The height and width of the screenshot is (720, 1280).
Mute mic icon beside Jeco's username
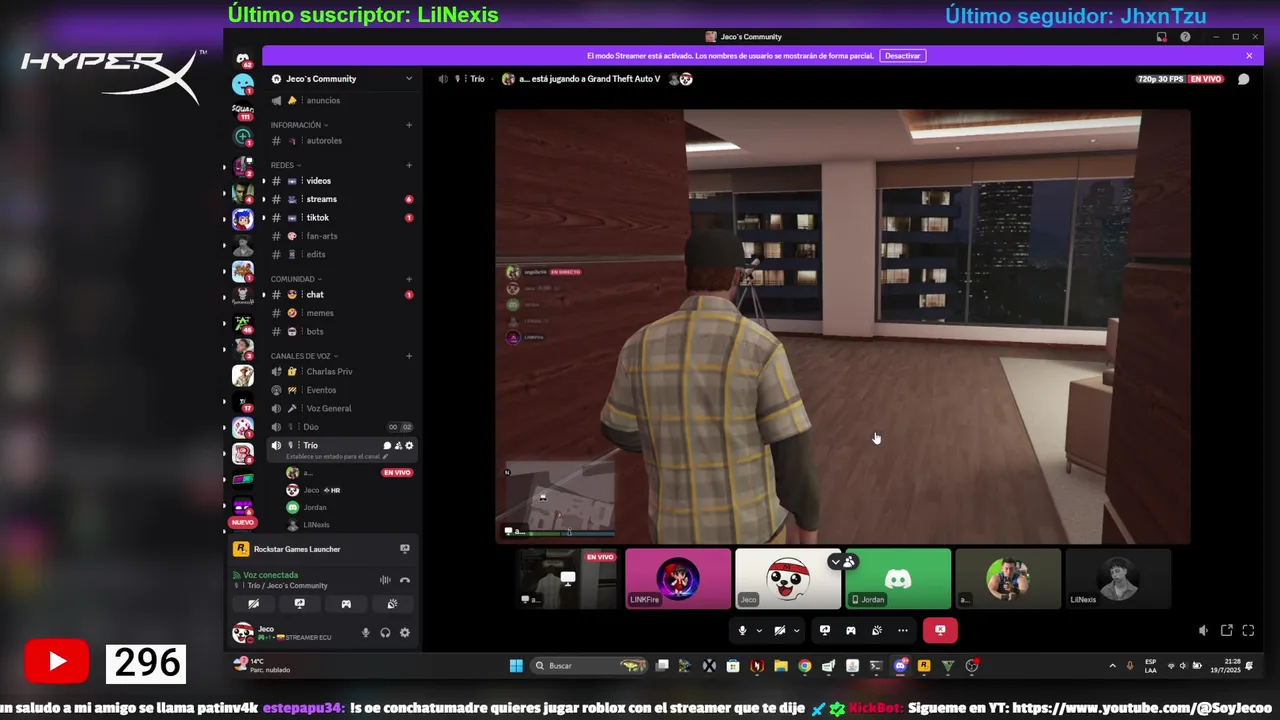click(365, 633)
